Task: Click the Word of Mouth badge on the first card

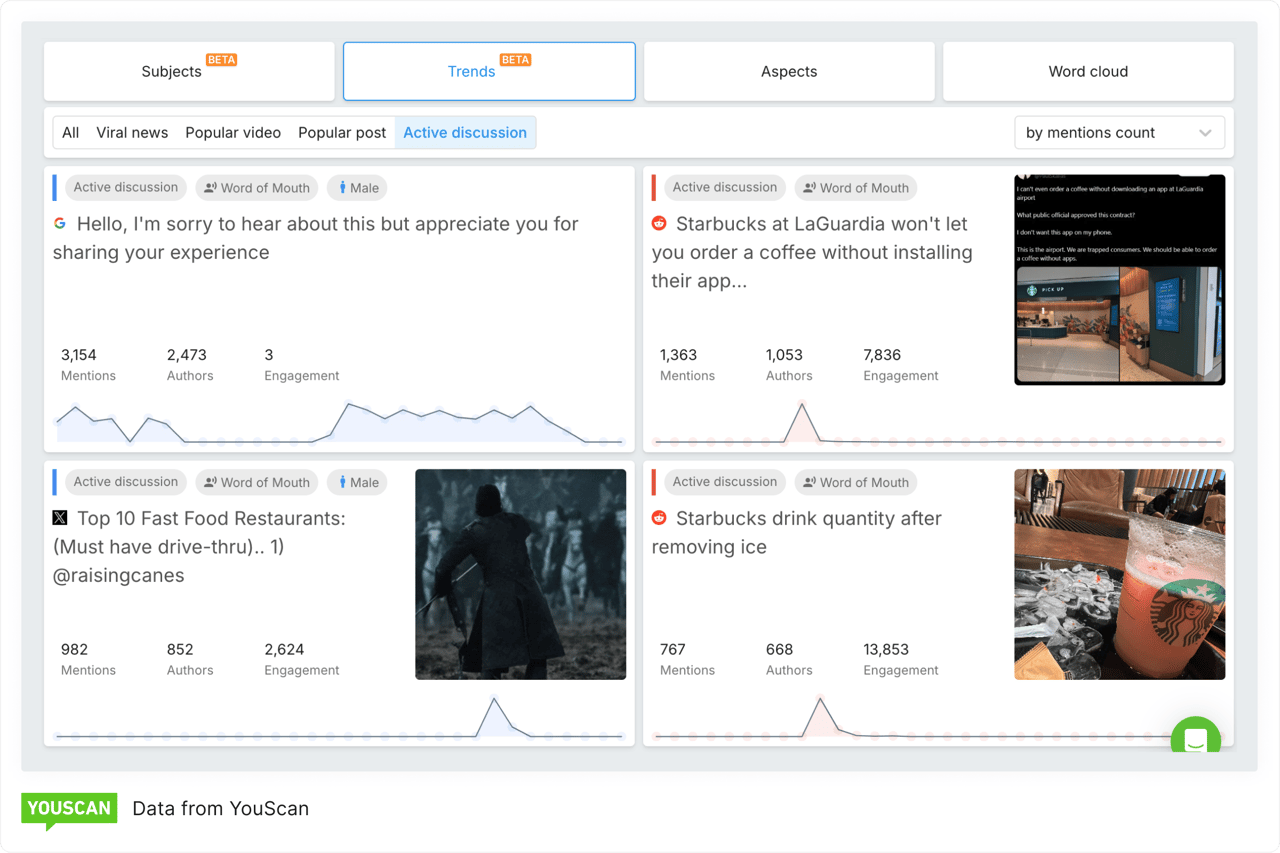Action: click(x=257, y=187)
